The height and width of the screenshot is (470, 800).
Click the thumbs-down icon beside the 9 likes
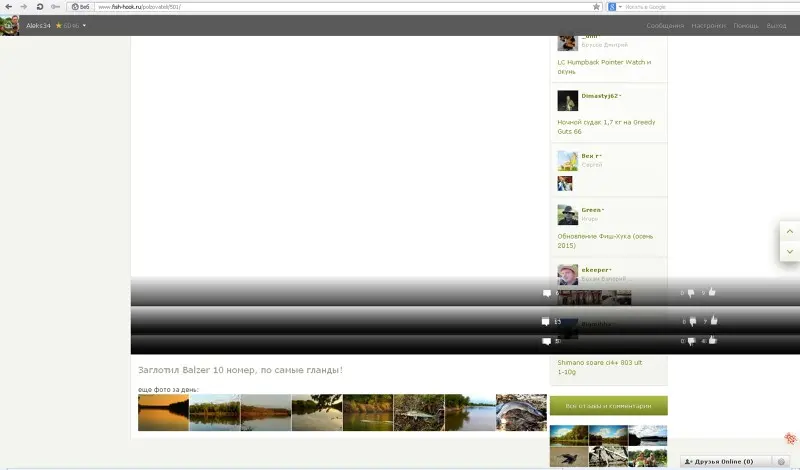(691, 293)
